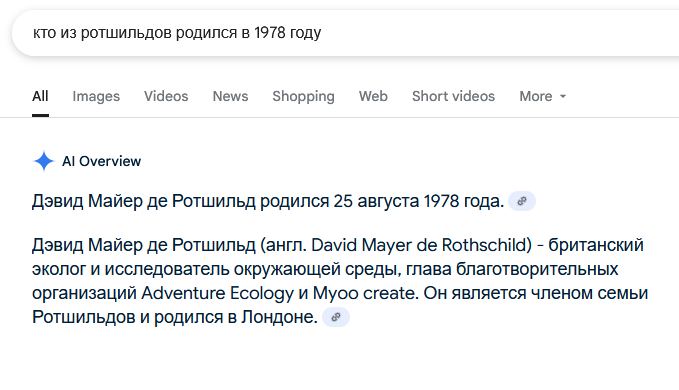Switch to the Videos tab
The image size is (679, 390).
point(166,96)
